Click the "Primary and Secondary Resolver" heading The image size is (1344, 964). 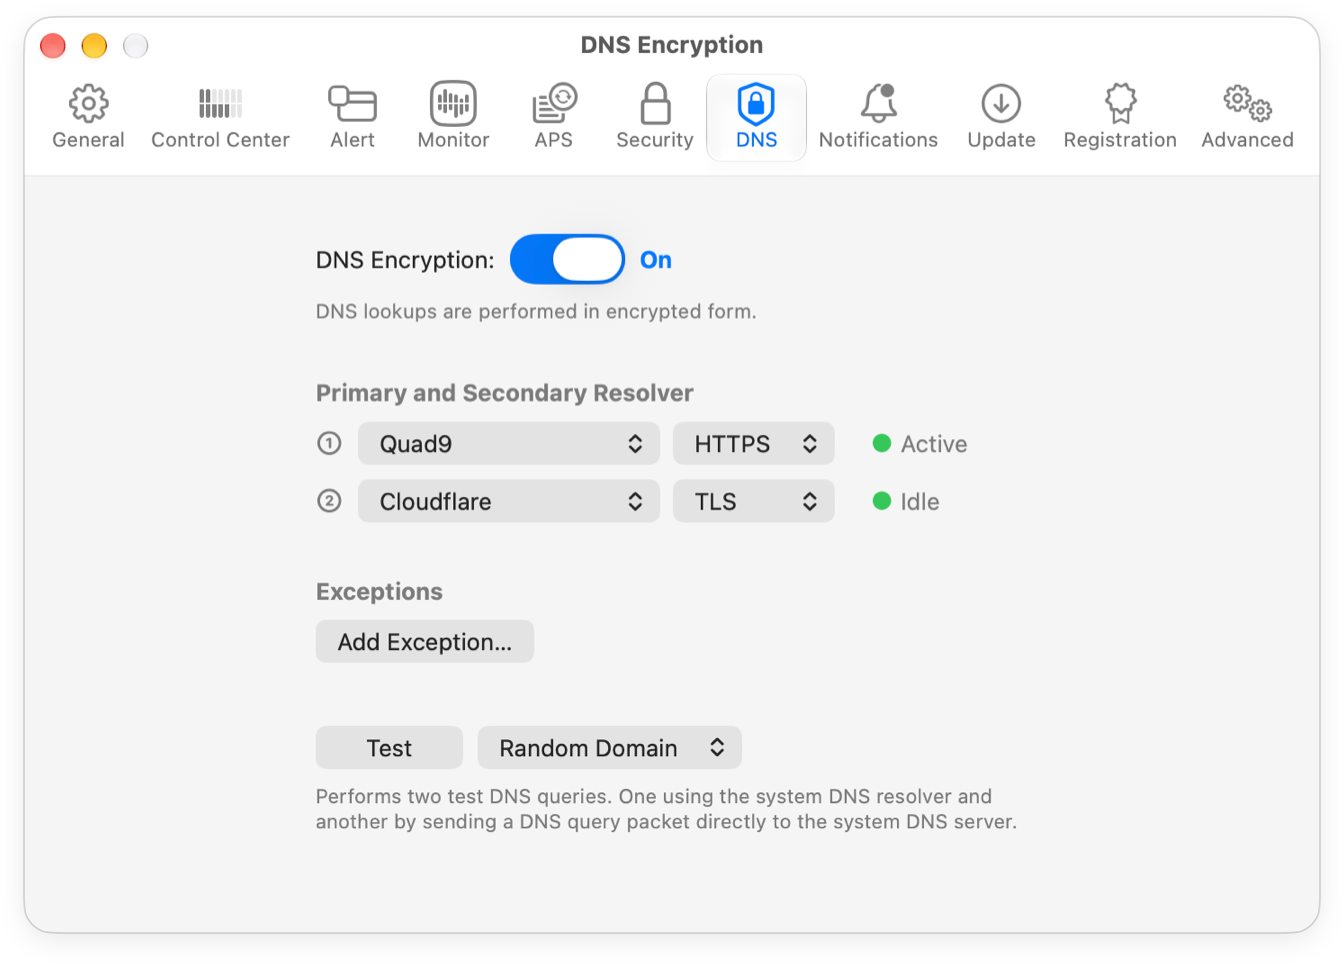505,393
